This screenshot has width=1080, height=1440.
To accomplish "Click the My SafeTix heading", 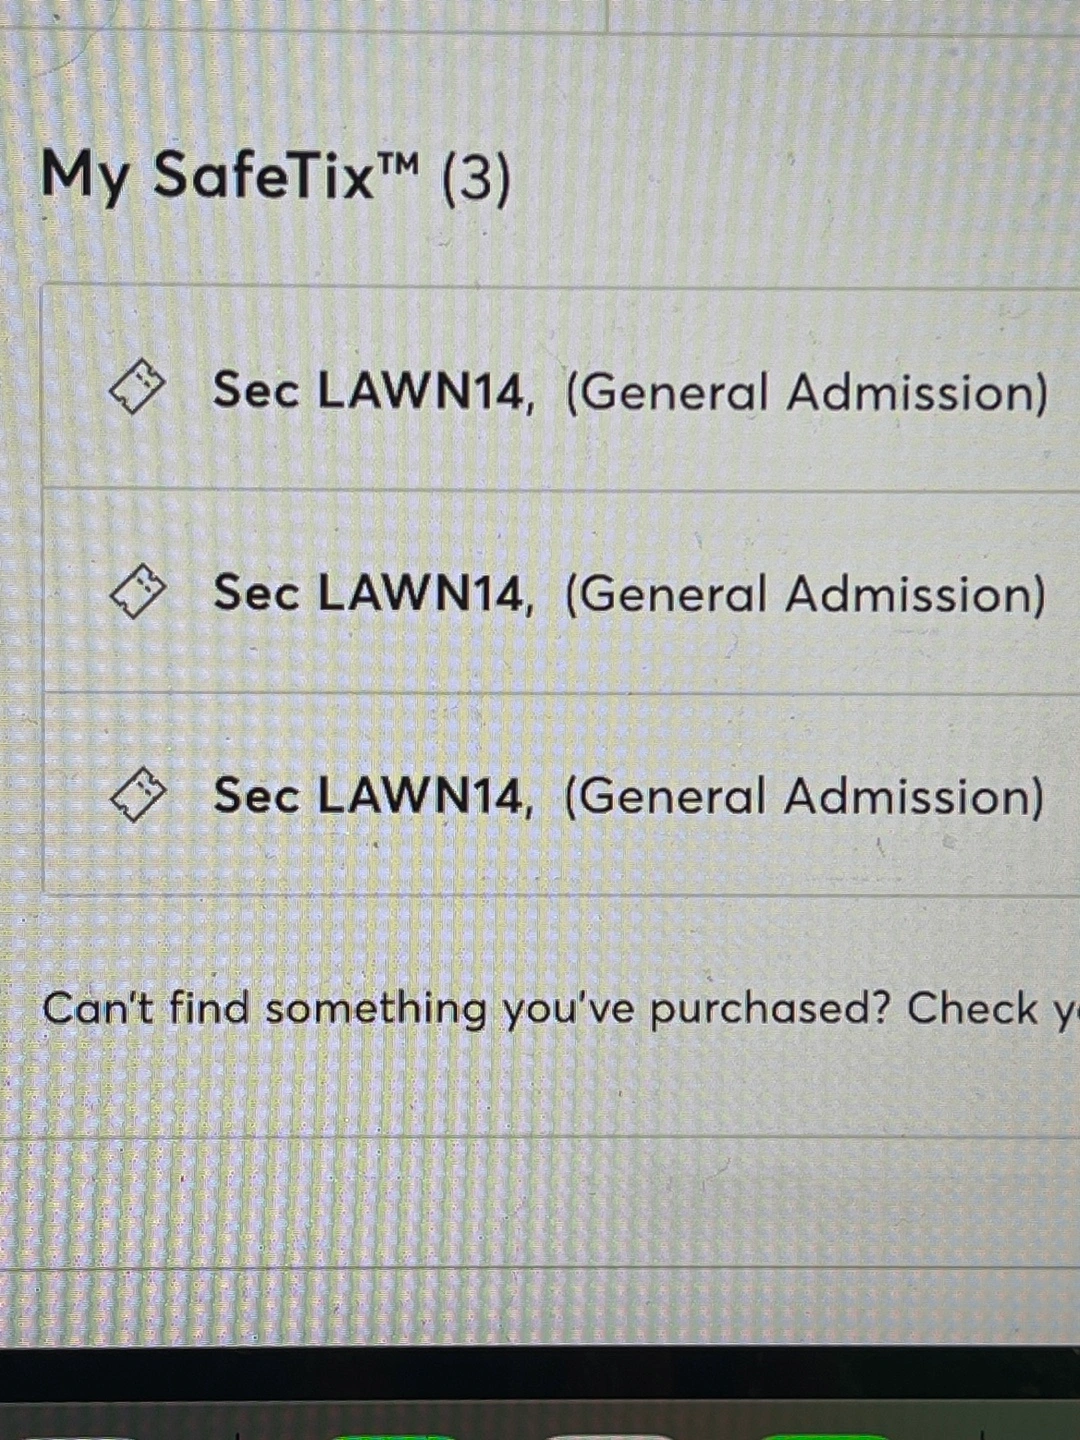I will [275, 177].
